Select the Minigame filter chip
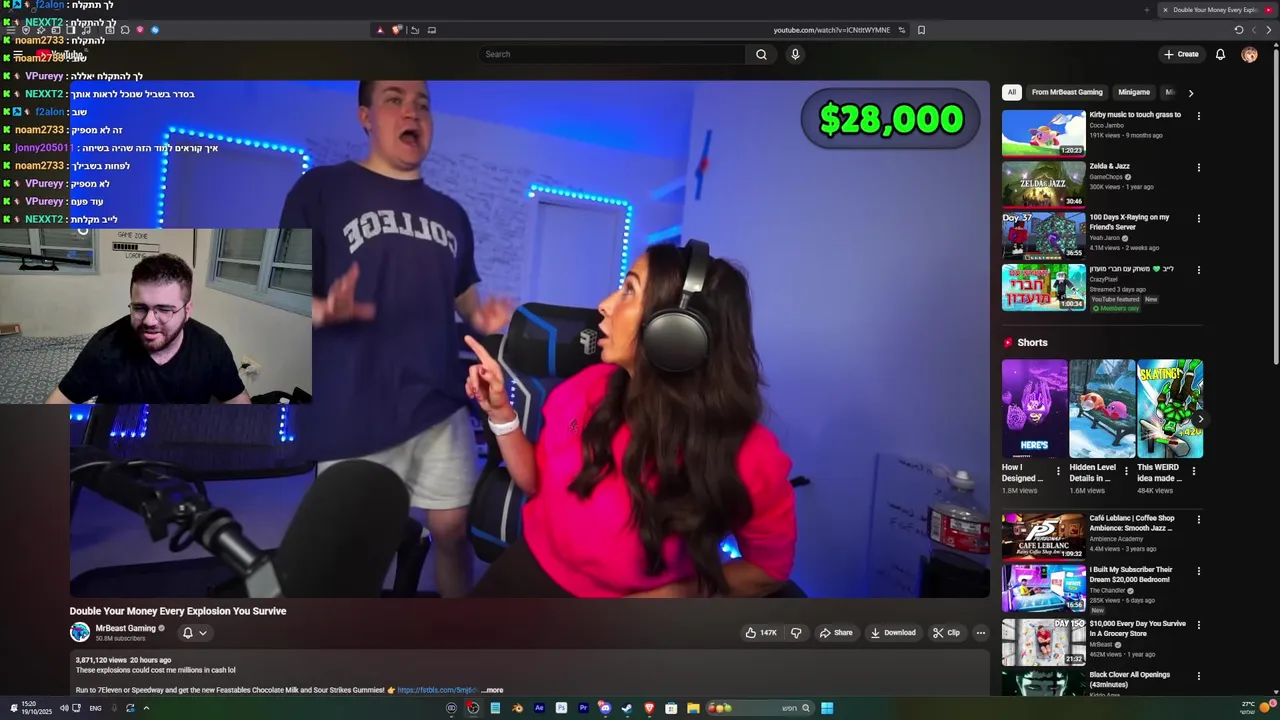Screen dimensions: 1280x720 tap(1134, 92)
